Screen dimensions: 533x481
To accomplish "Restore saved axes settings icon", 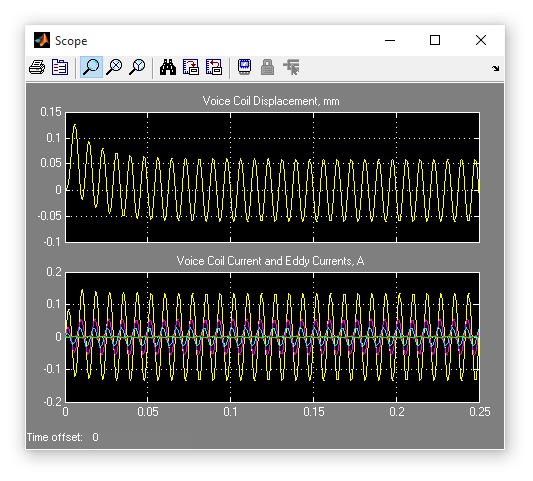I will [x=214, y=67].
